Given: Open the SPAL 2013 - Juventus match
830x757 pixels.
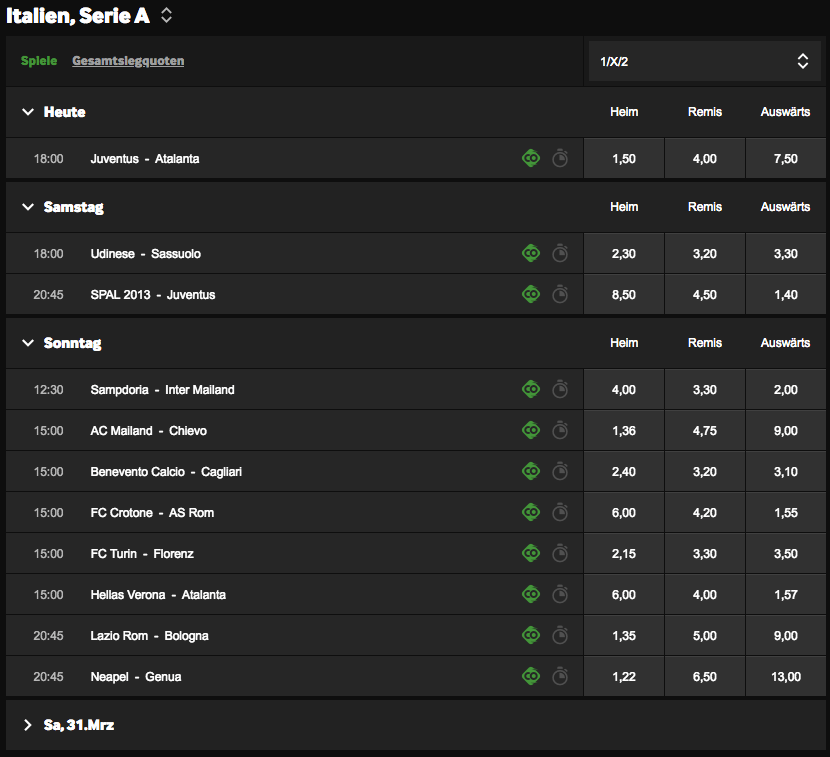Looking at the screenshot, I should point(152,294).
